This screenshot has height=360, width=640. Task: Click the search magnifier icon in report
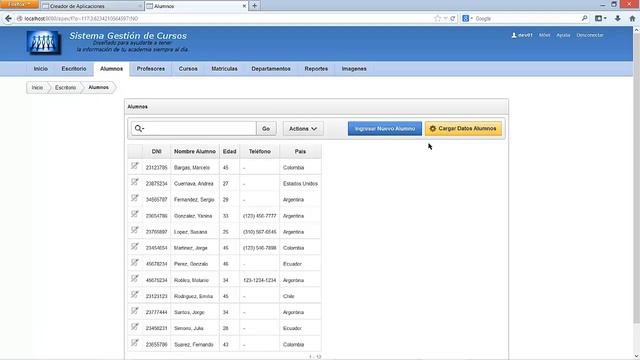138,129
